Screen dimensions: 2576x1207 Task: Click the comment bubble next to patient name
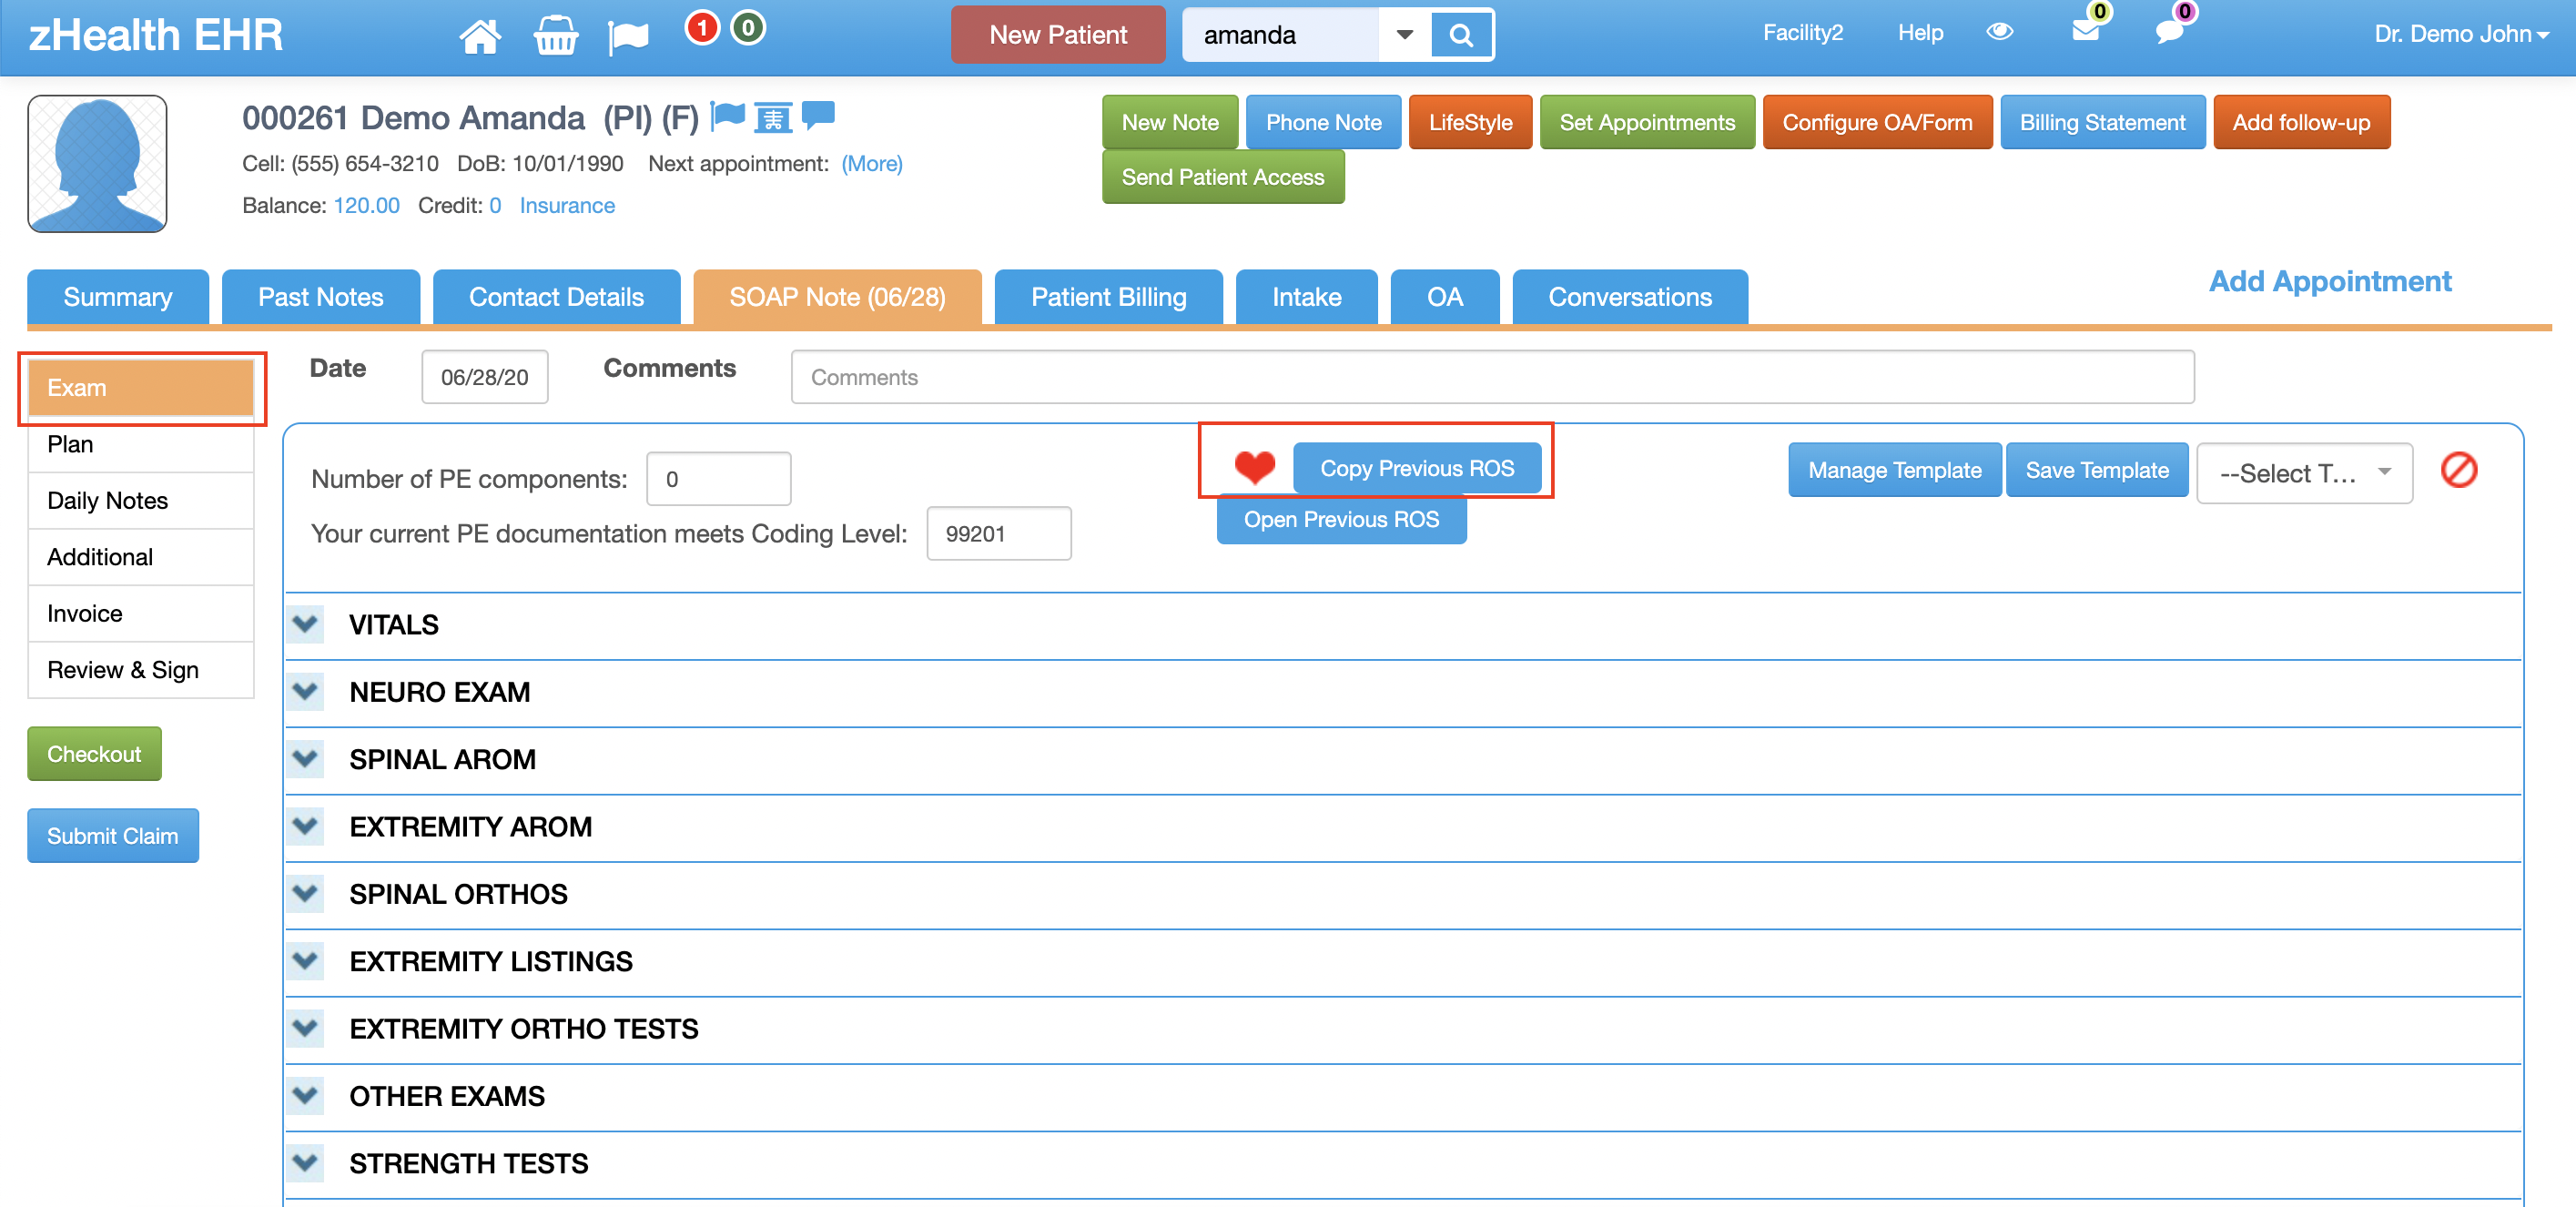(818, 115)
